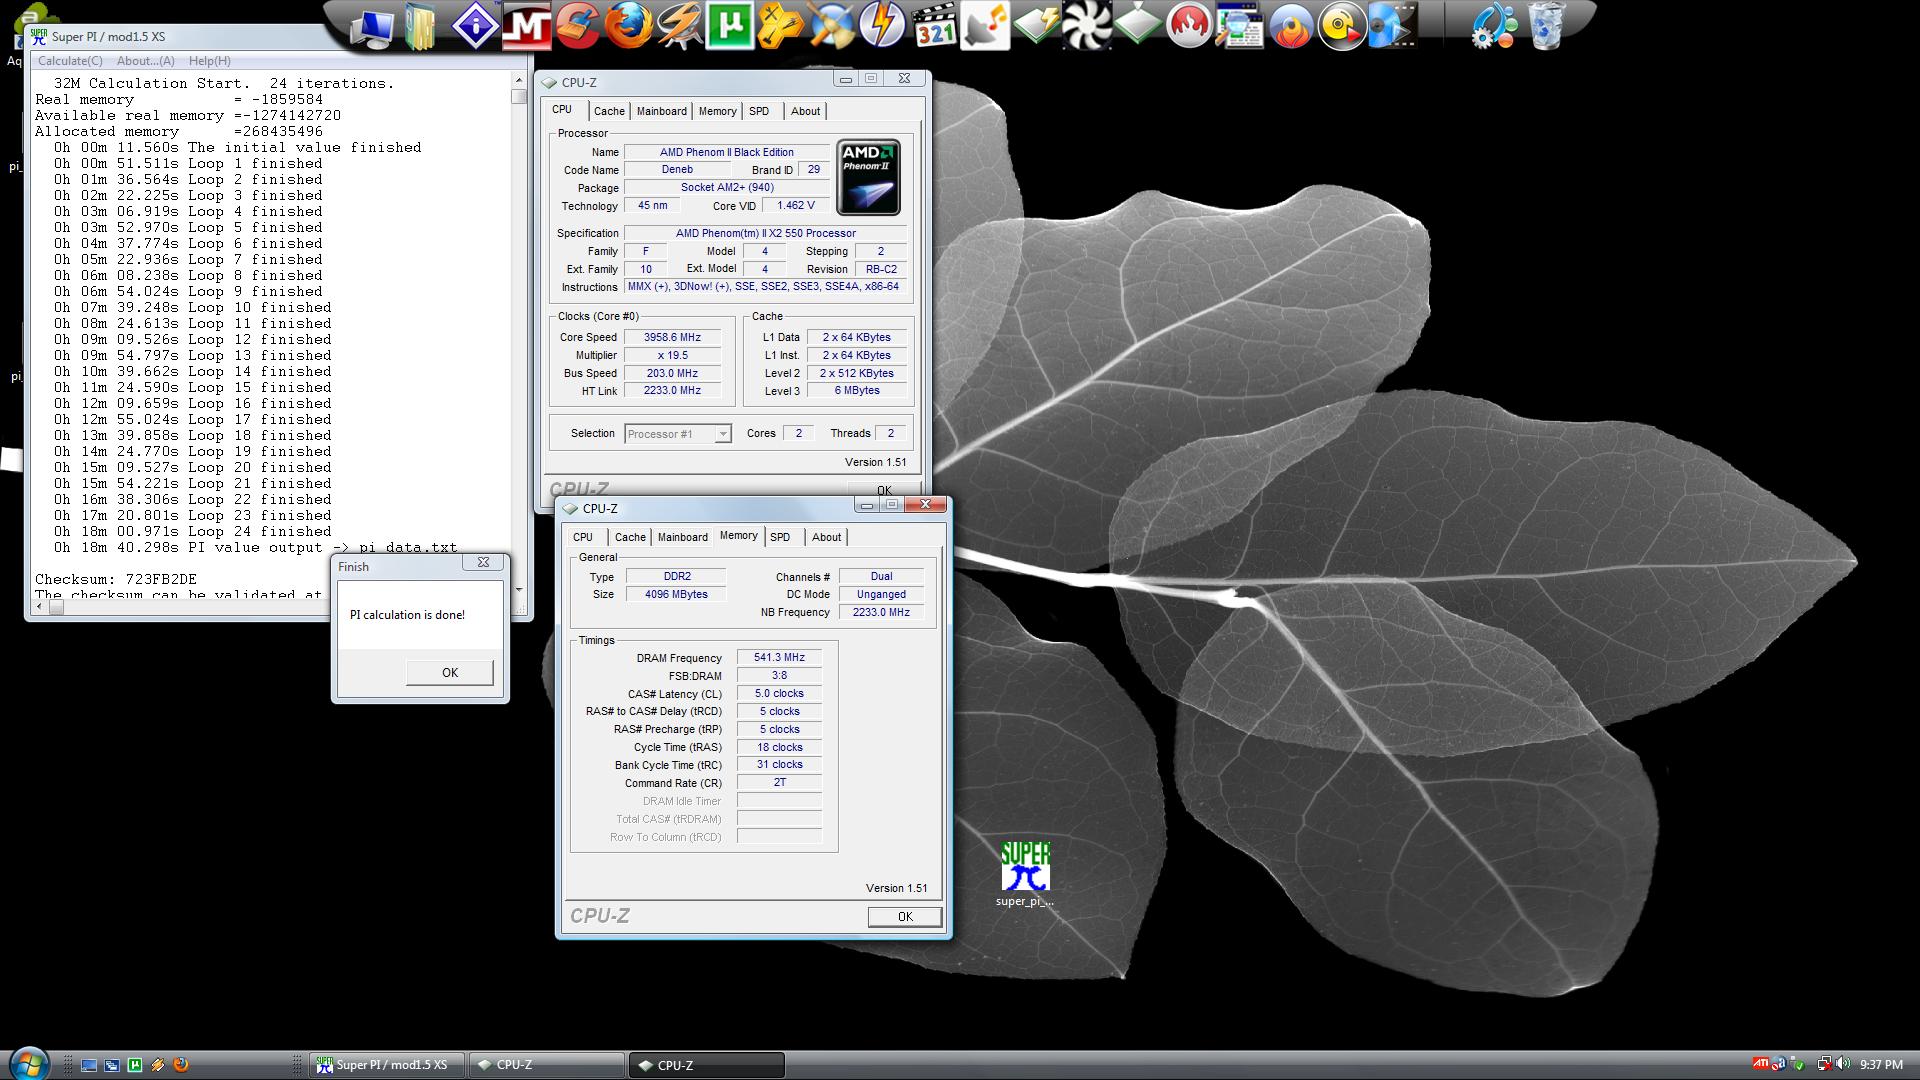Click the AMD Phenom II logo image
1920x1080 pixels.
click(868, 177)
